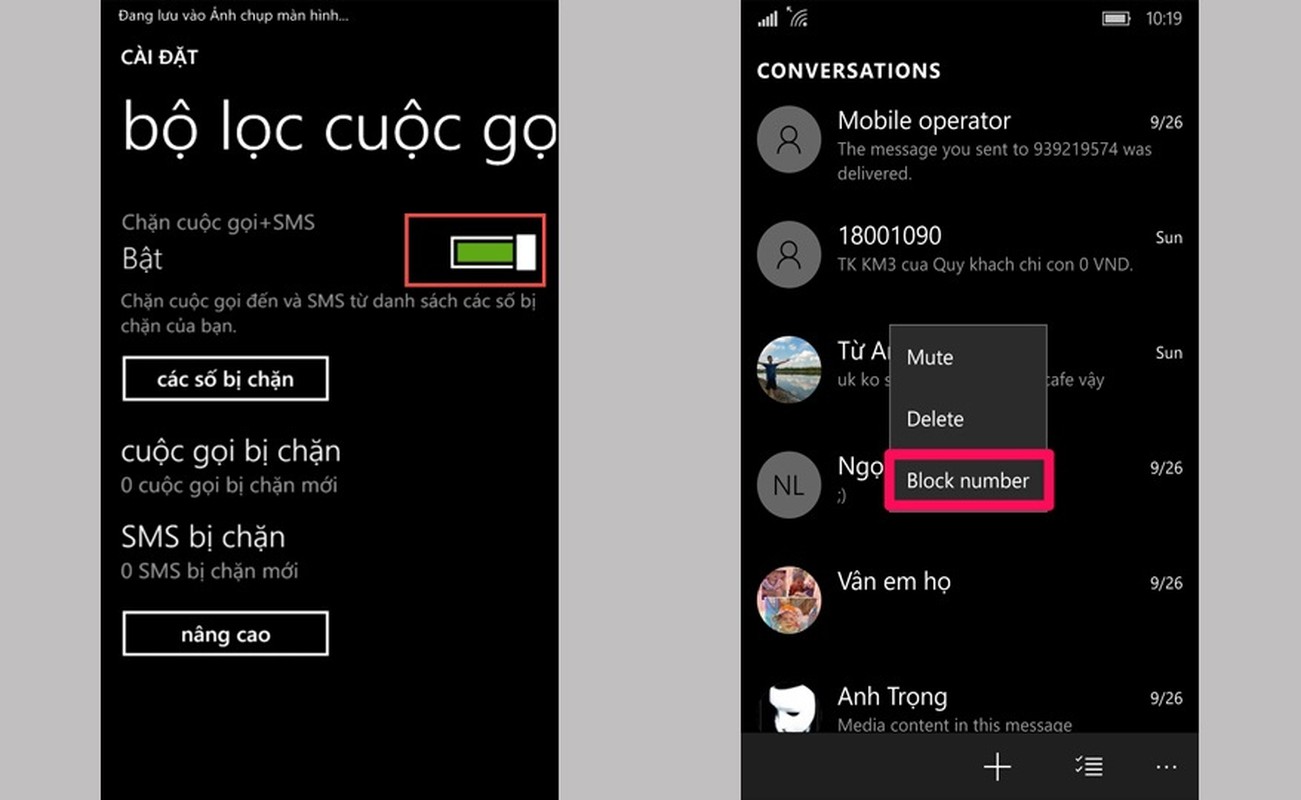The height and width of the screenshot is (800, 1301).
Task: Tap Vân em họ profile photo
Action: [x=789, y=600]
